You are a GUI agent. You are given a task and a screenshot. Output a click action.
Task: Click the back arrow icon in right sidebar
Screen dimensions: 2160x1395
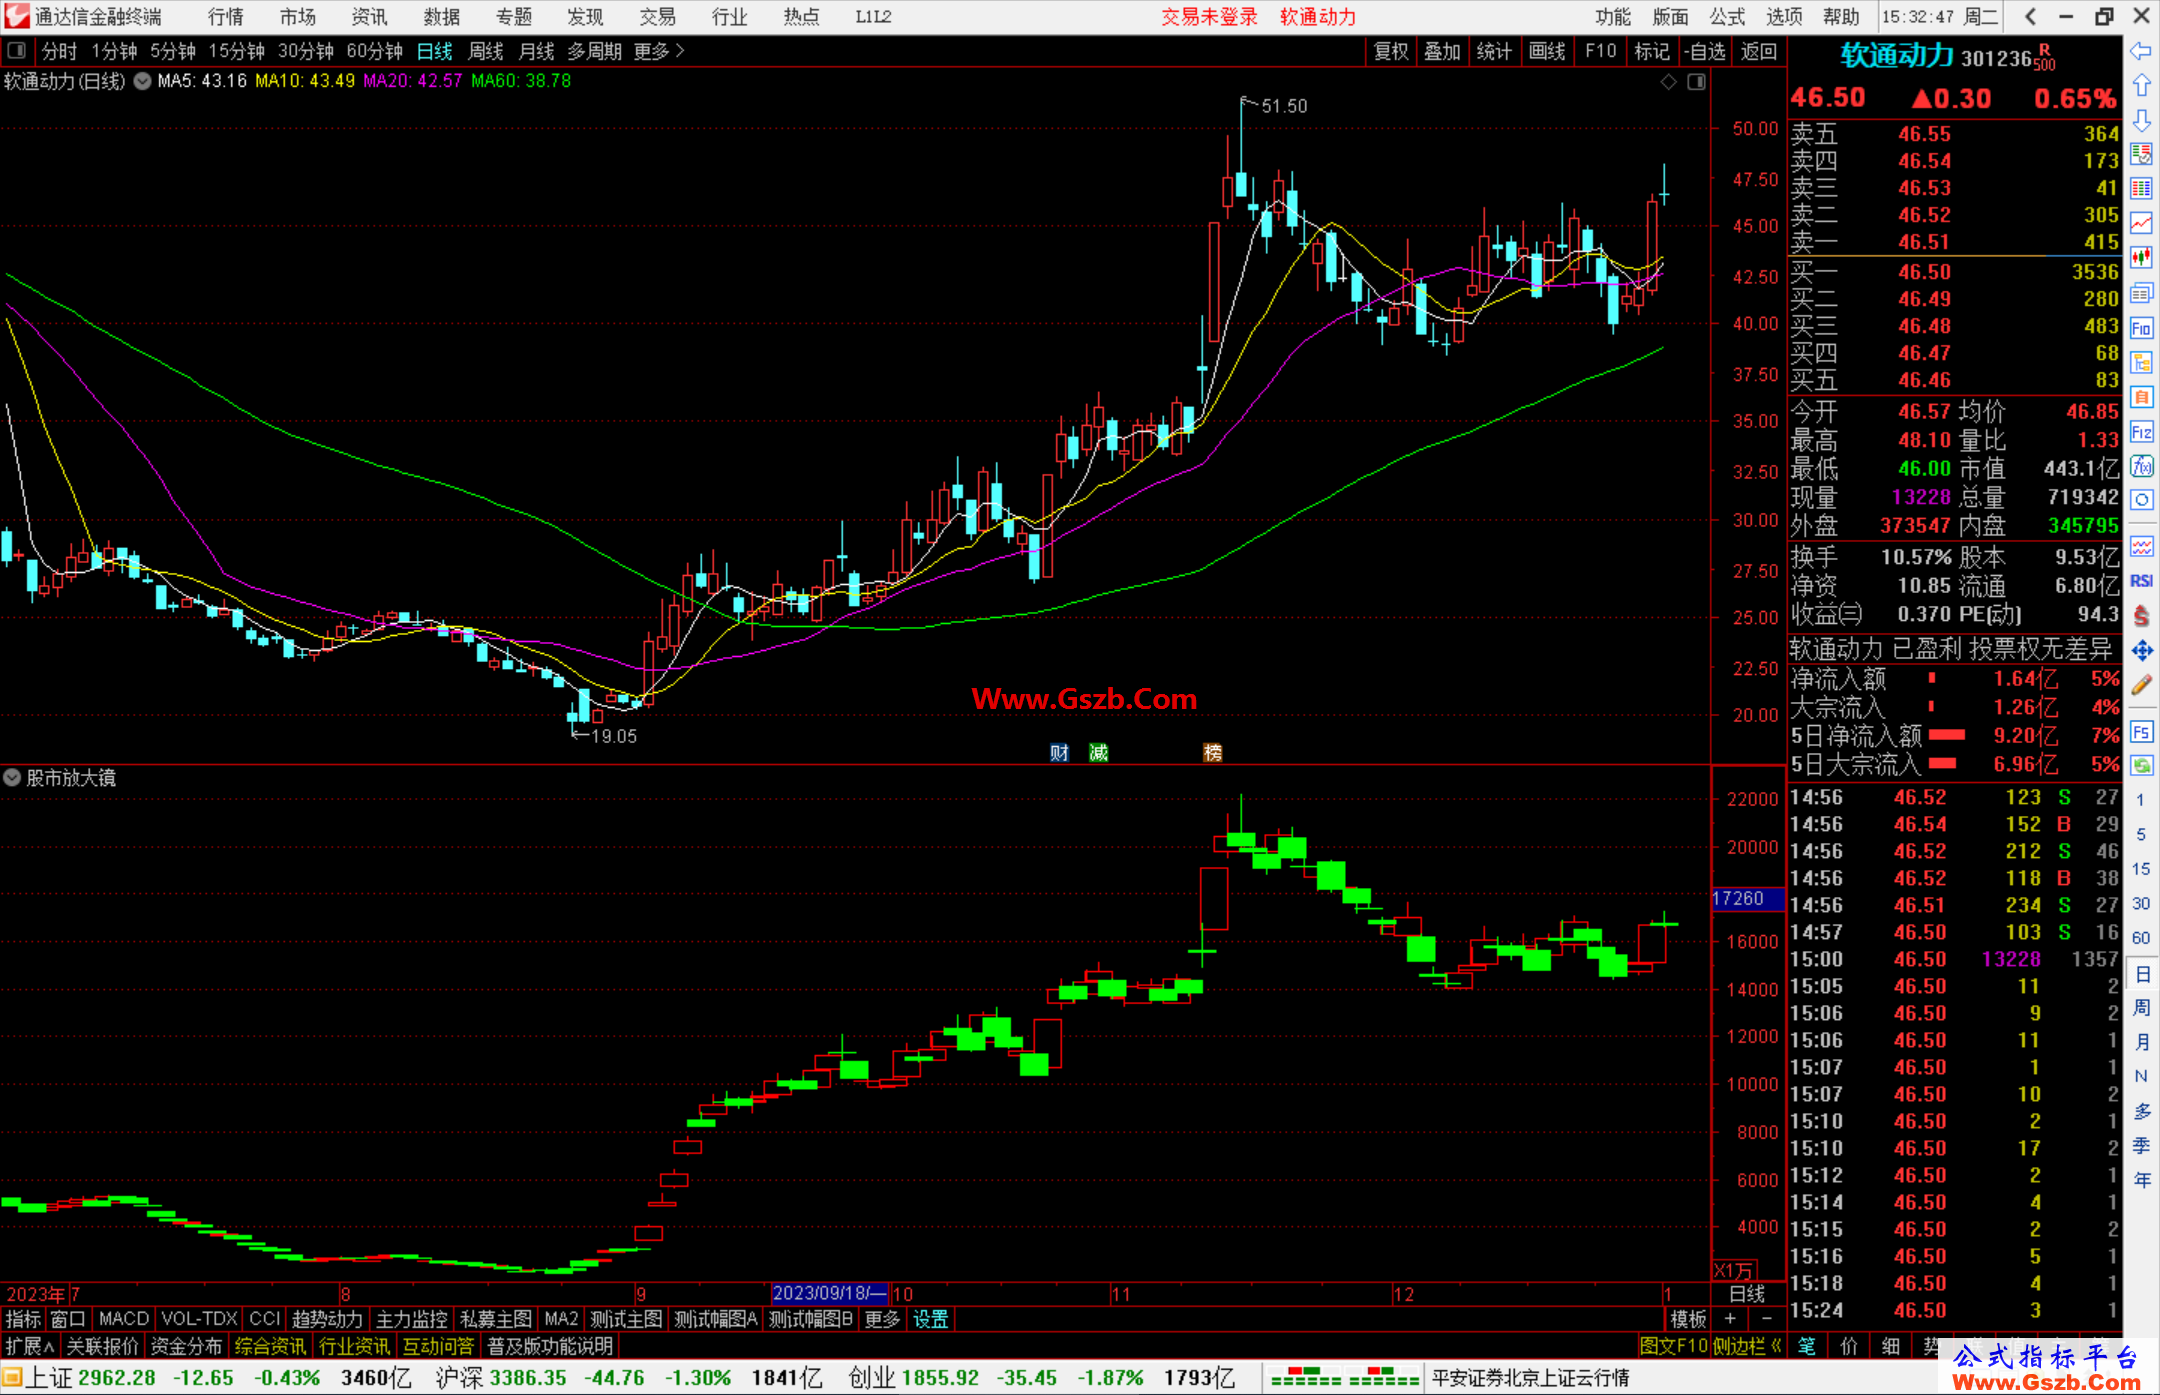click(x=2141, y=51)
